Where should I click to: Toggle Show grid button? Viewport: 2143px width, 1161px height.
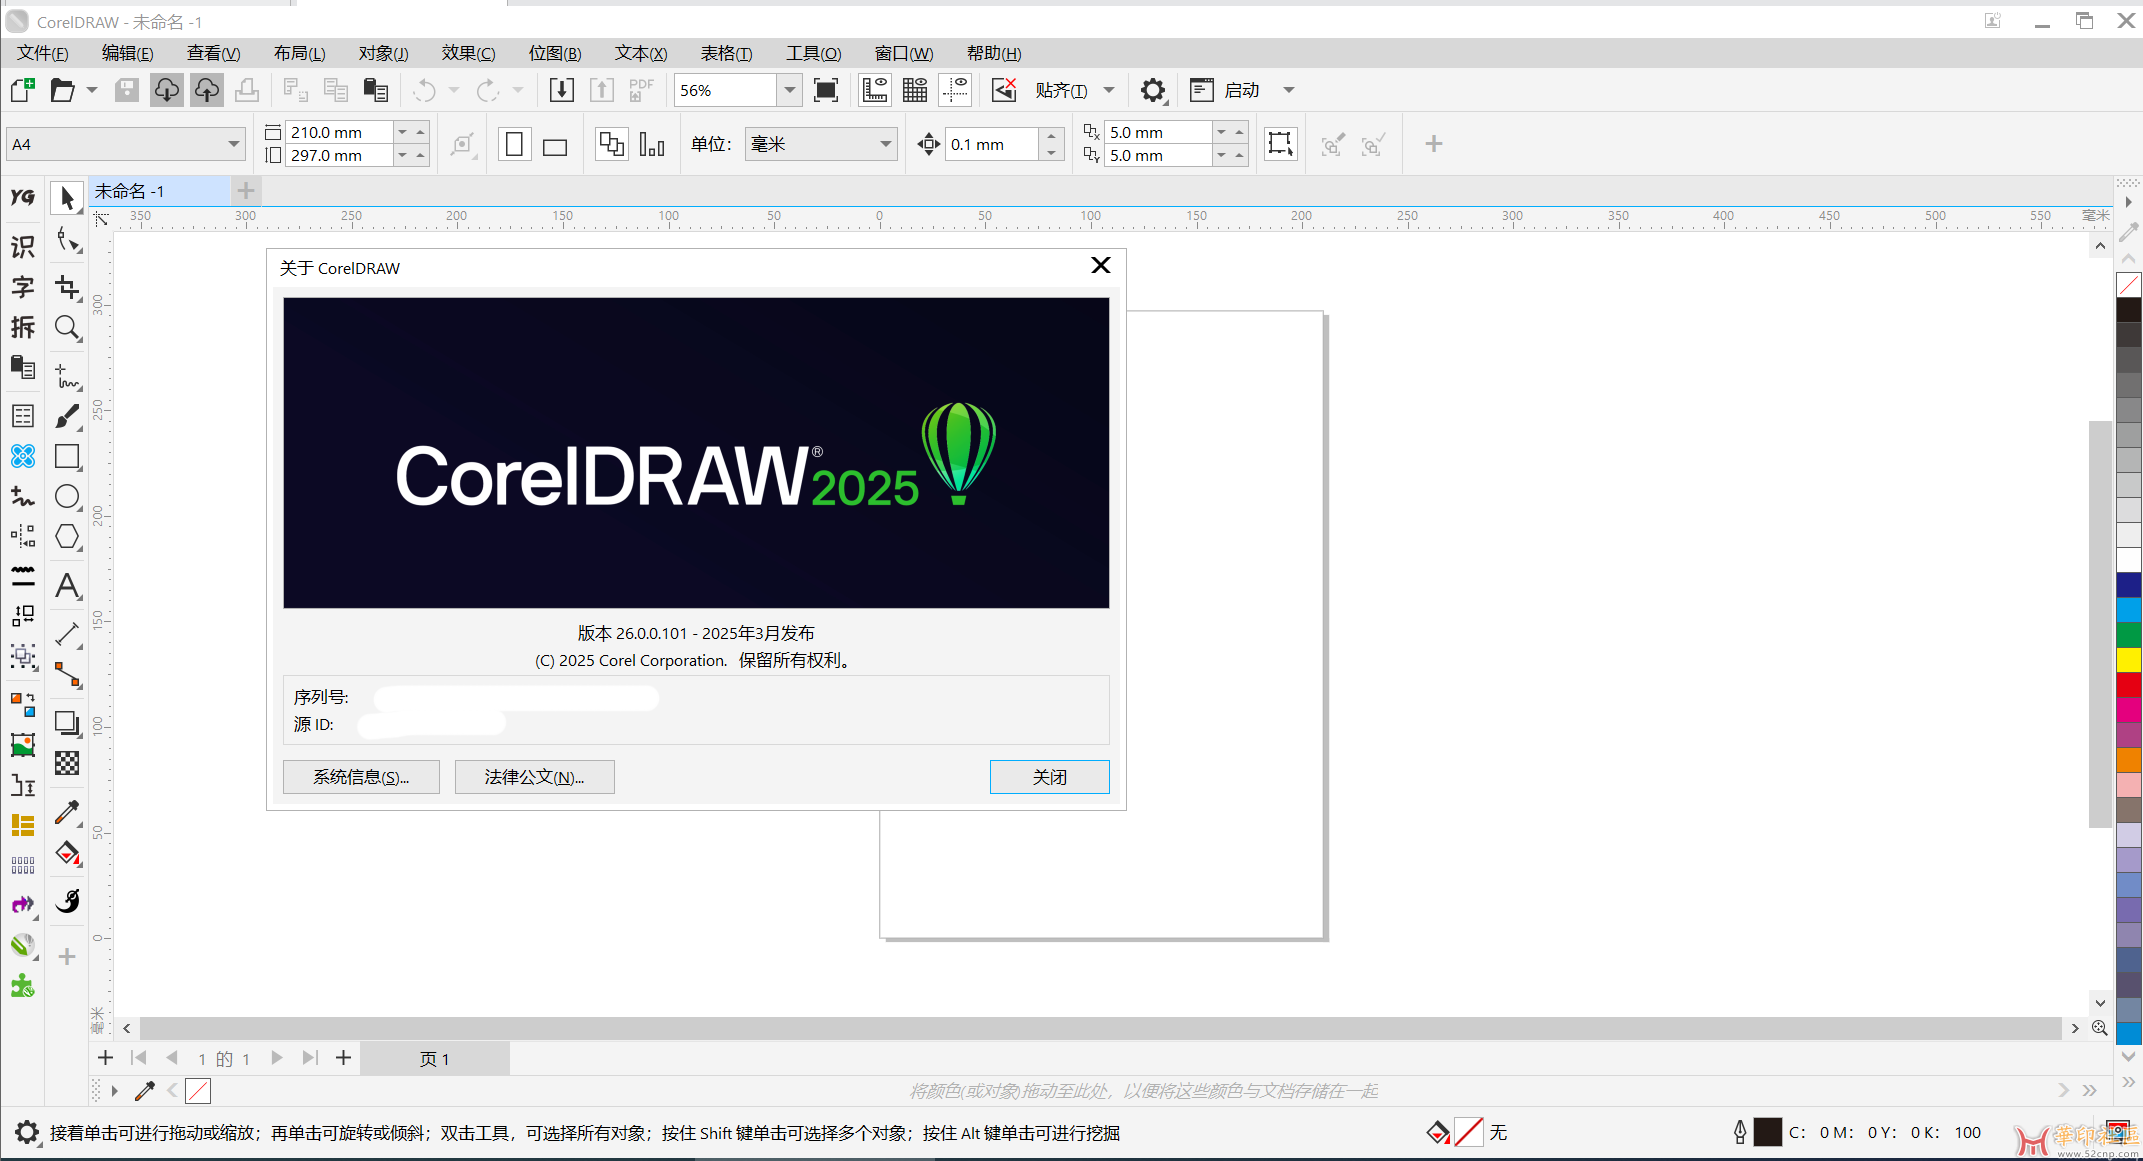pos(915,90)
